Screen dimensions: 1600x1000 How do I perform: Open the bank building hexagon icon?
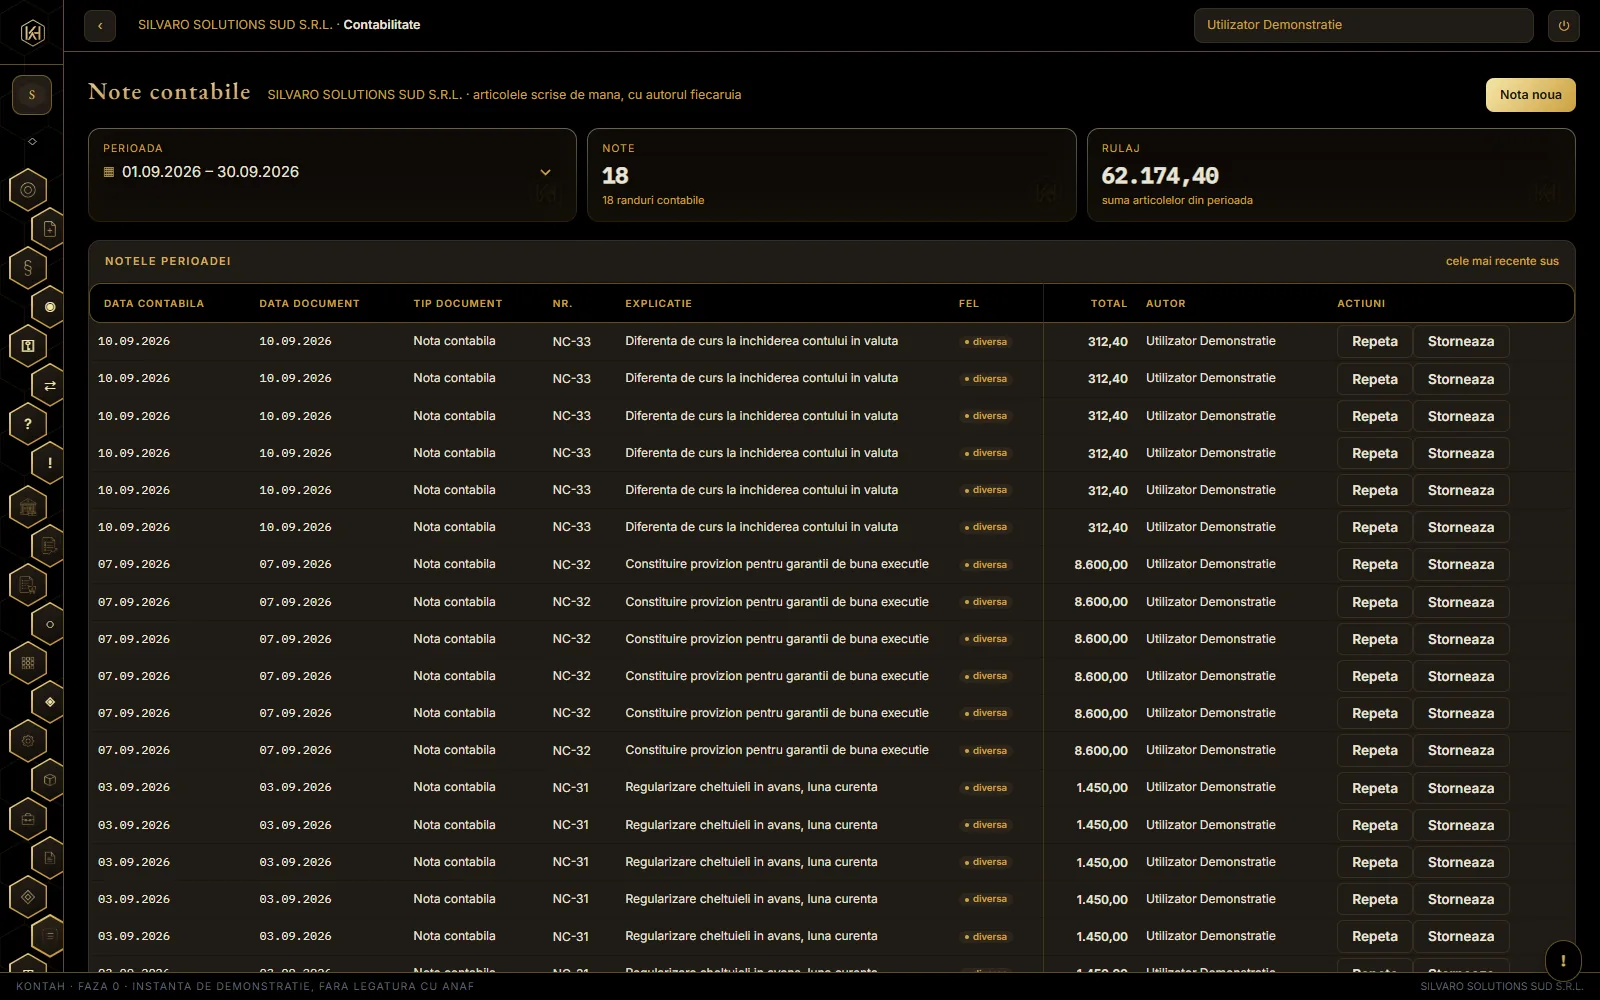click(28, 507)
